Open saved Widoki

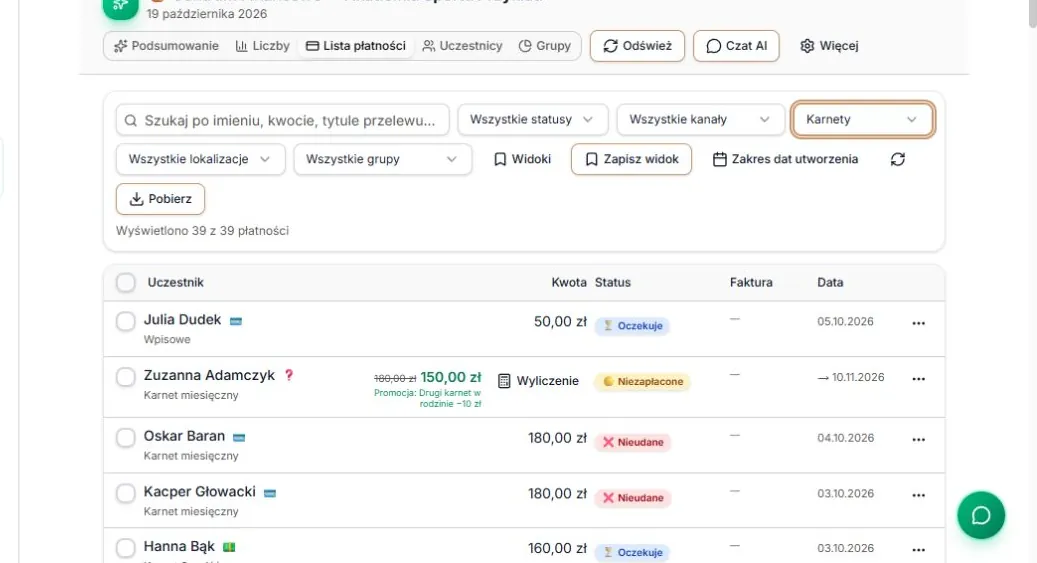(522, 159)
